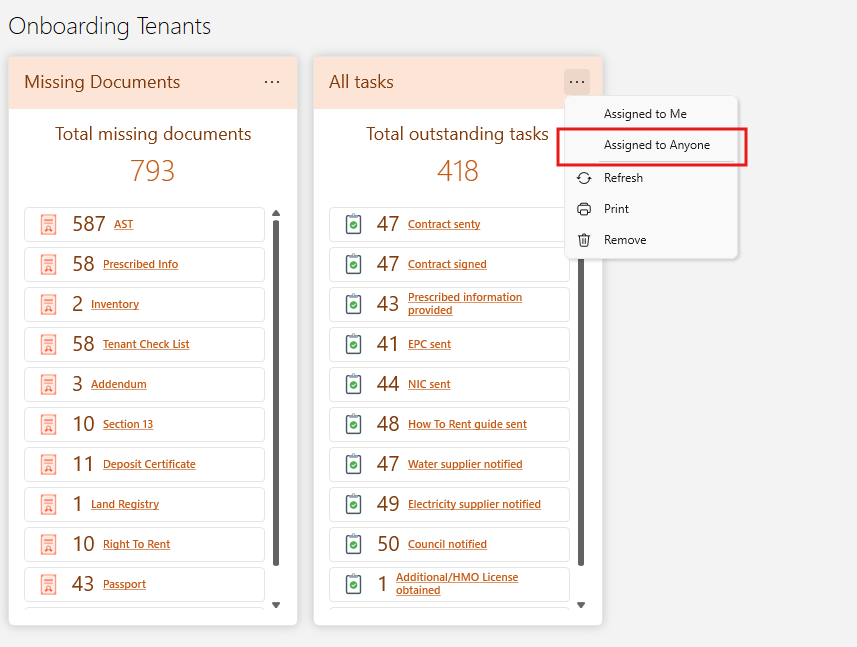857x647 pixels.
Task: Open All tasks more options menu
Action: pyautogui.click(x=576, y=82)
